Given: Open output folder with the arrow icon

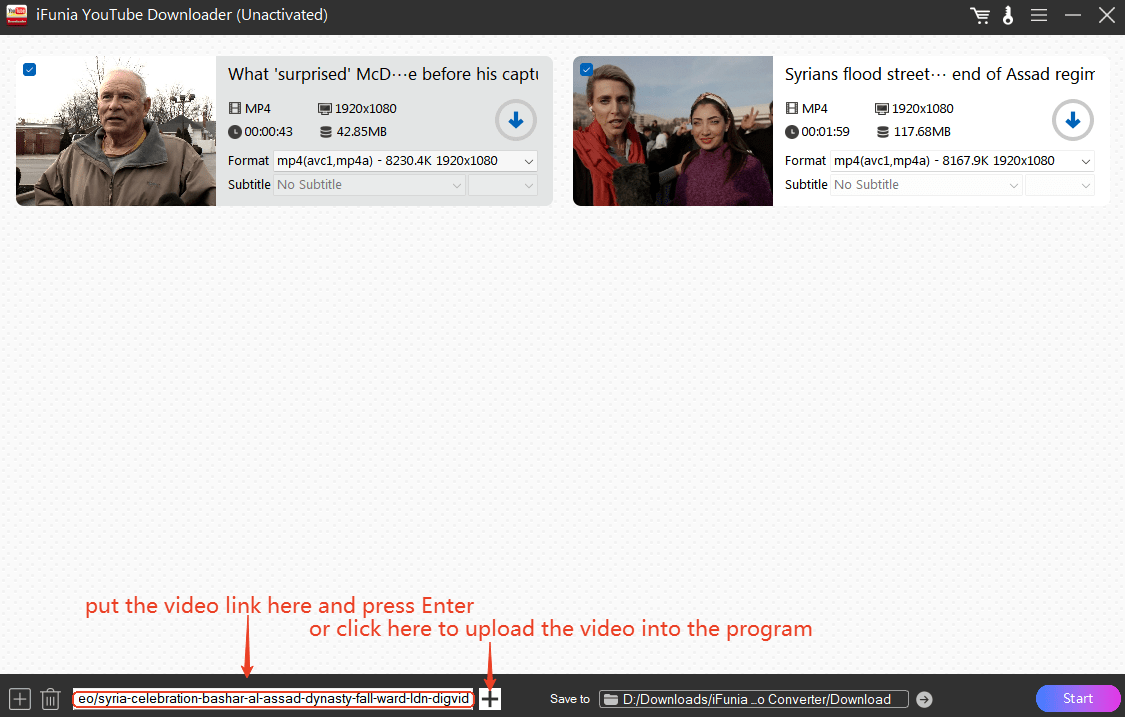Looking at the screenshot, I should tap(924, 699).
